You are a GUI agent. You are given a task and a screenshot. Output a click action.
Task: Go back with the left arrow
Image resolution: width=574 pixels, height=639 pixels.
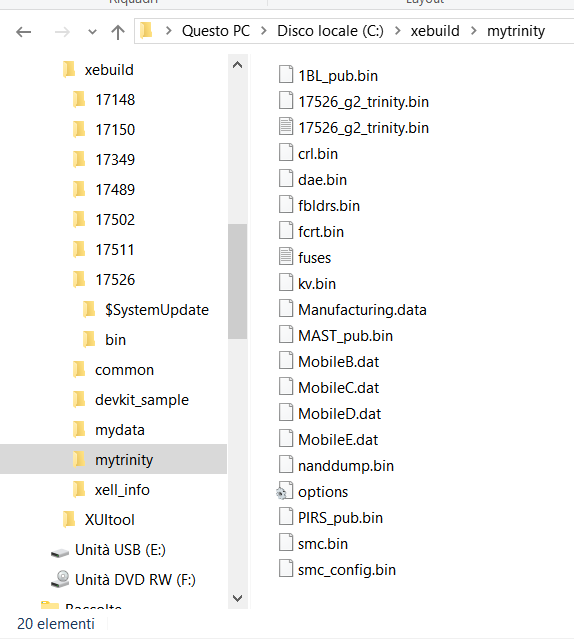[24, 32]
